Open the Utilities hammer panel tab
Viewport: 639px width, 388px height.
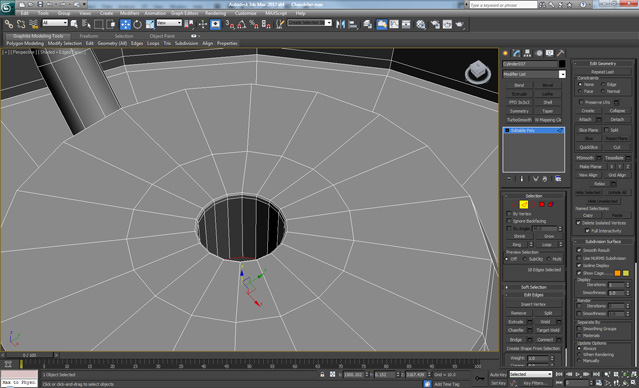(561, 53)
